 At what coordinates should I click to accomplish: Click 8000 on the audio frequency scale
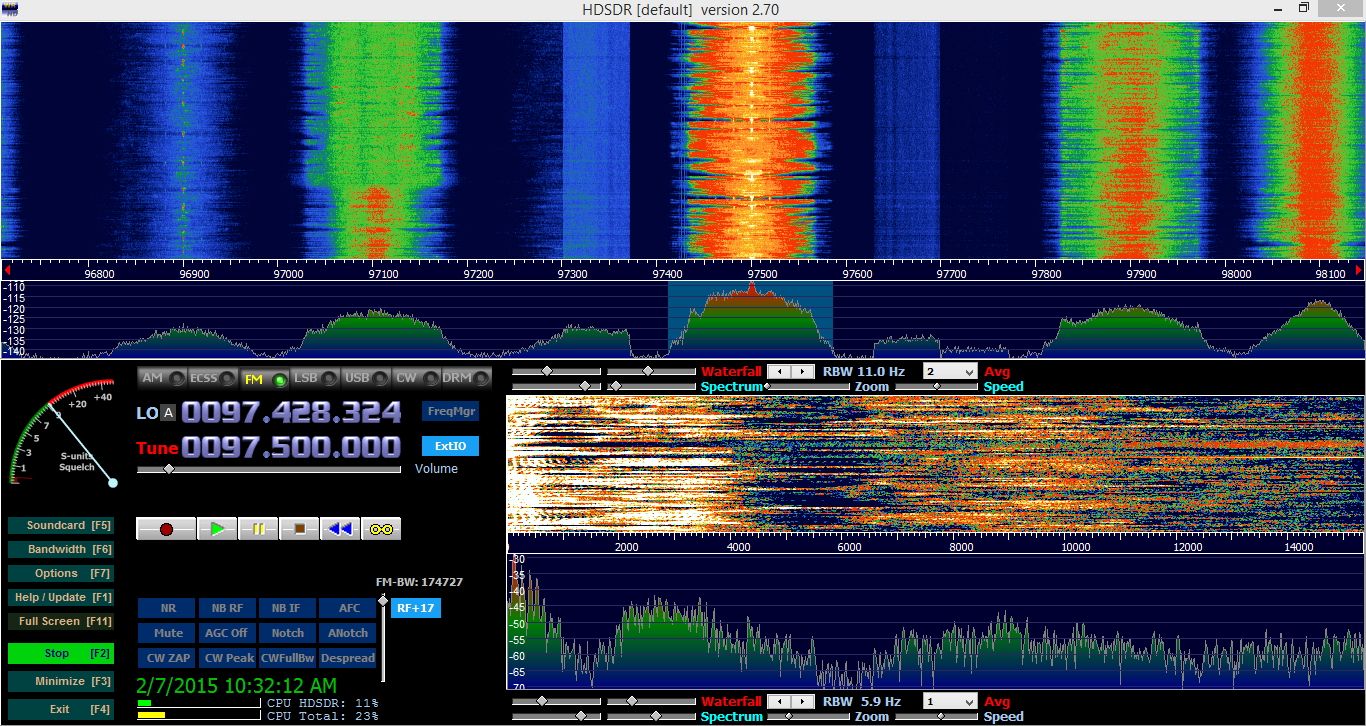pos(961,547)
